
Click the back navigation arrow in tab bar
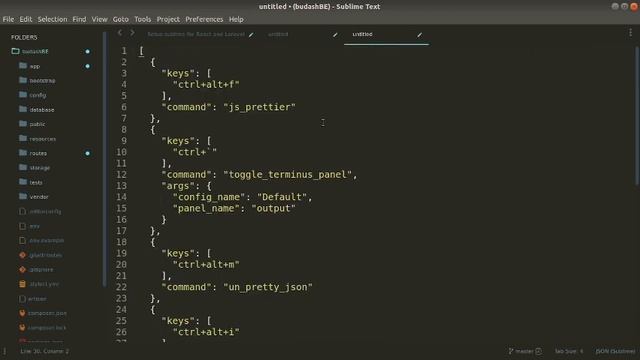coord(120,33)
